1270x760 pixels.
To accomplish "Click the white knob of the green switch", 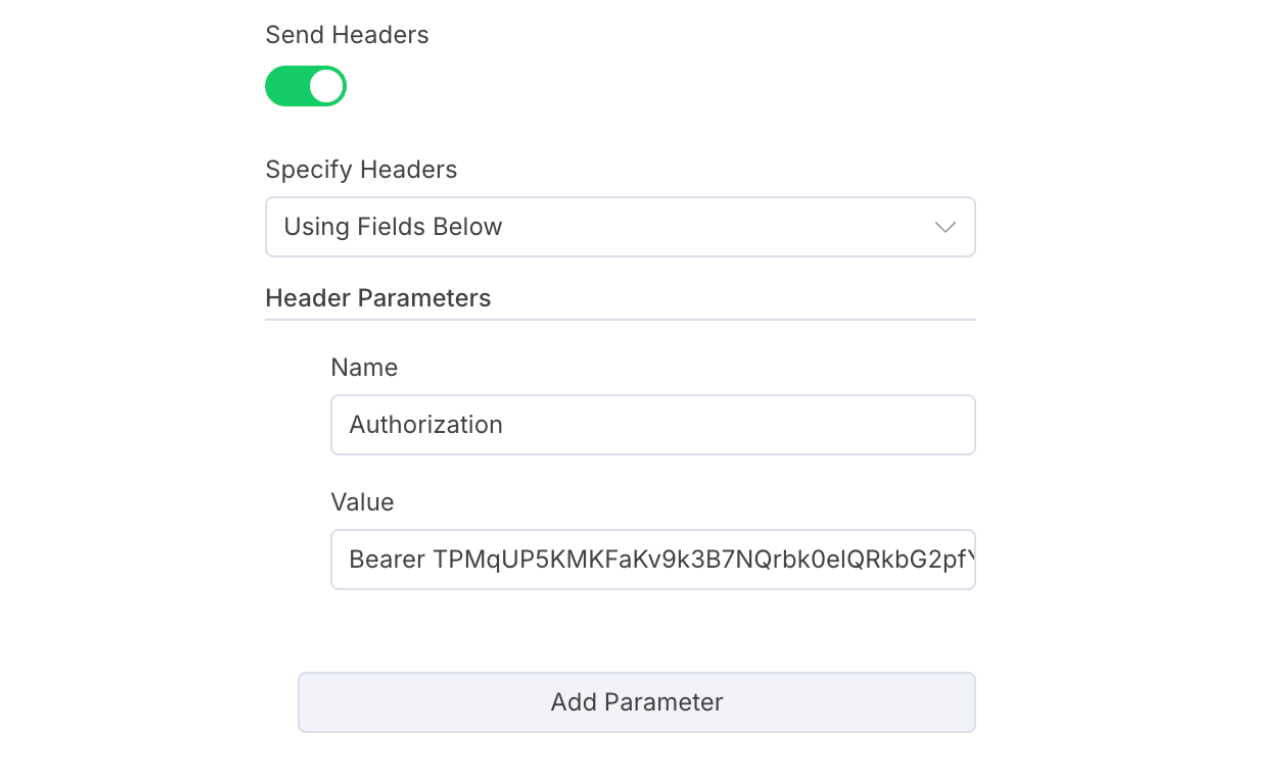I will coord(326,86).
